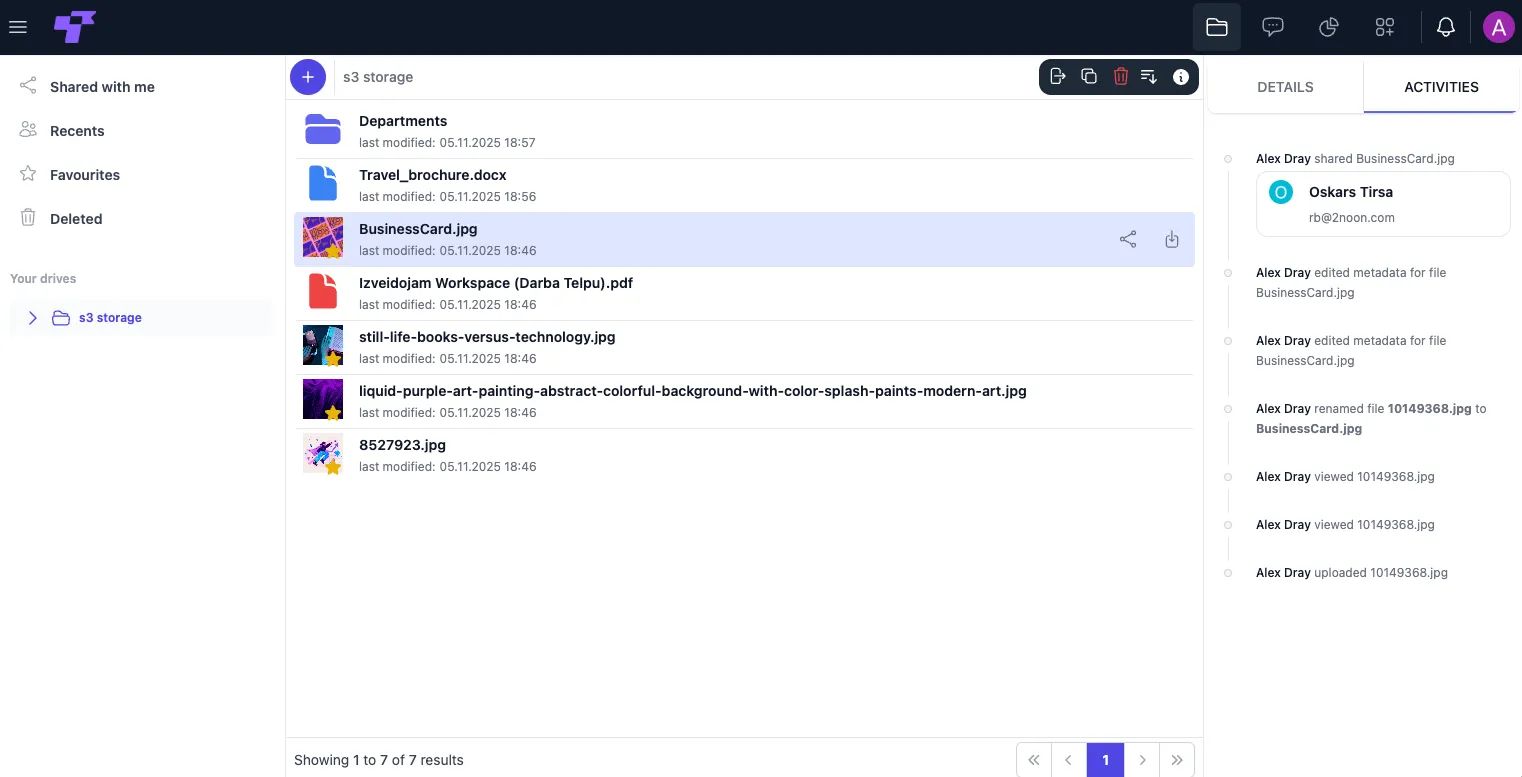Viewport: 1522px width, 777px height.
Task: Open the apps grid icon
Action: coord(1385,27)
